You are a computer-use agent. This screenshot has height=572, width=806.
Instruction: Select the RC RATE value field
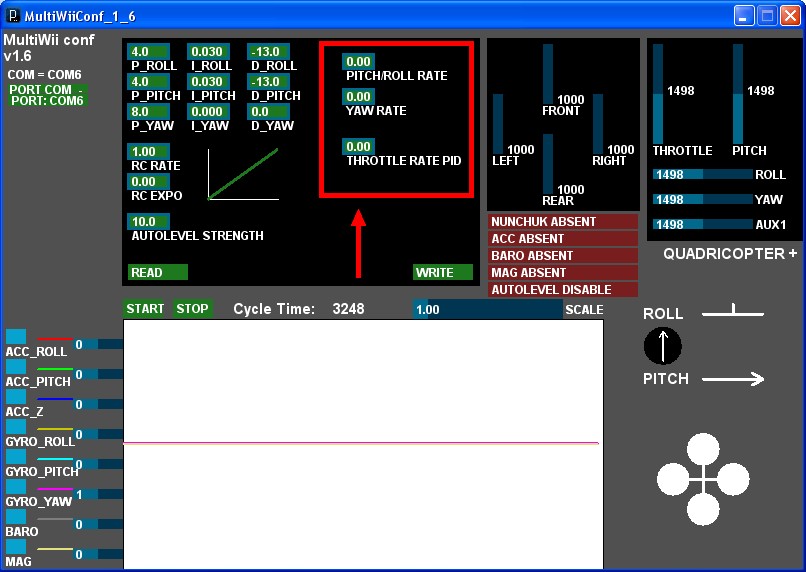coord(149,152)
